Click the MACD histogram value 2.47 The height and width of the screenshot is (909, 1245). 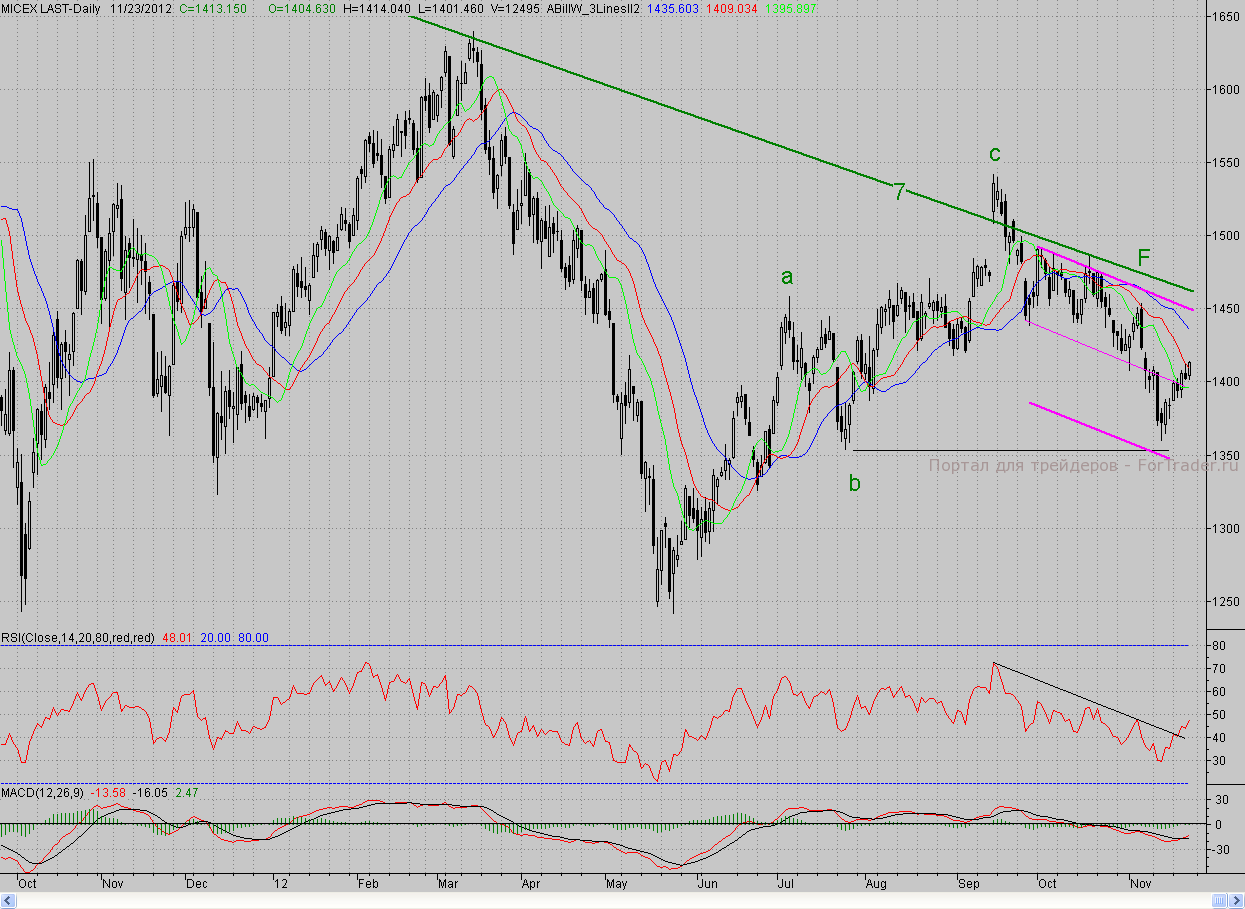click(x=188, y=793)
